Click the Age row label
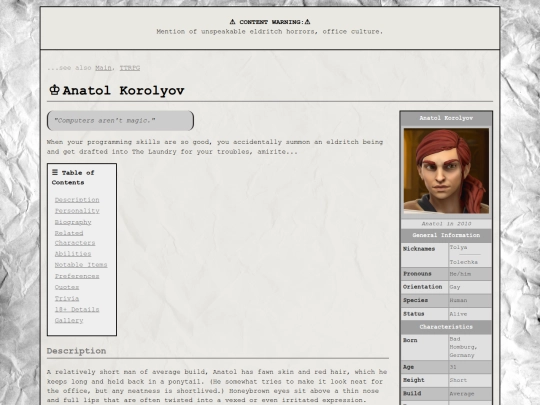Screen dimensions: 540x405 [408, 367]
